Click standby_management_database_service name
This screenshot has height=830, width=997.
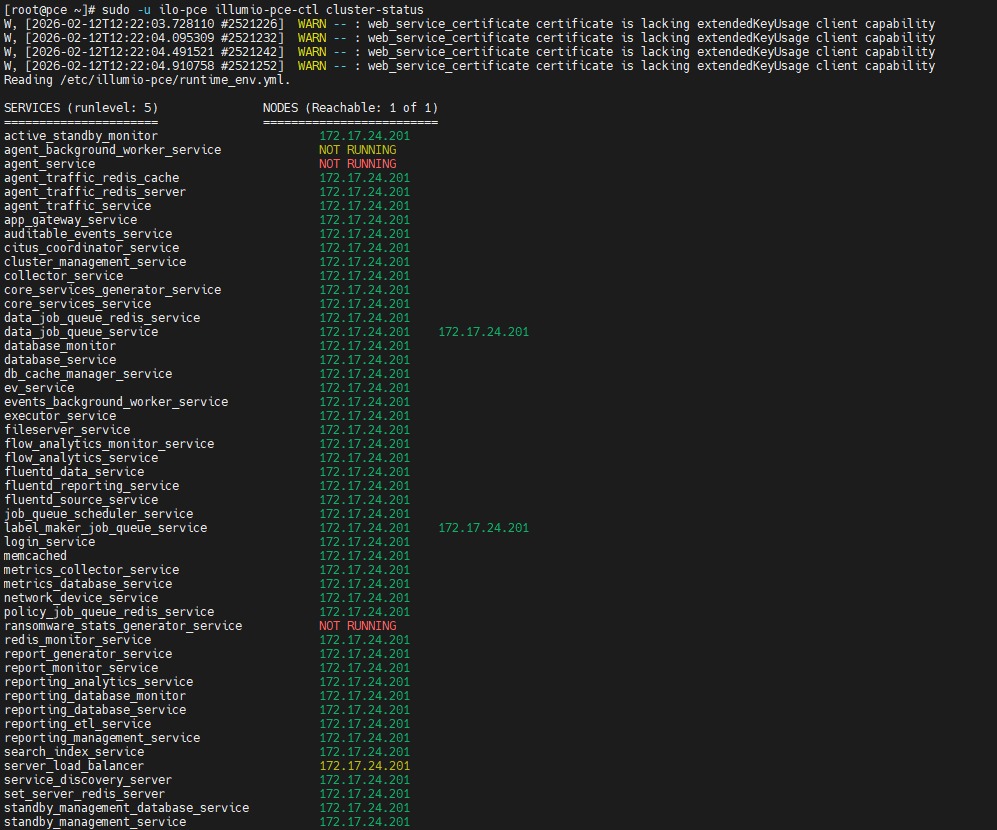click(127, 807)
